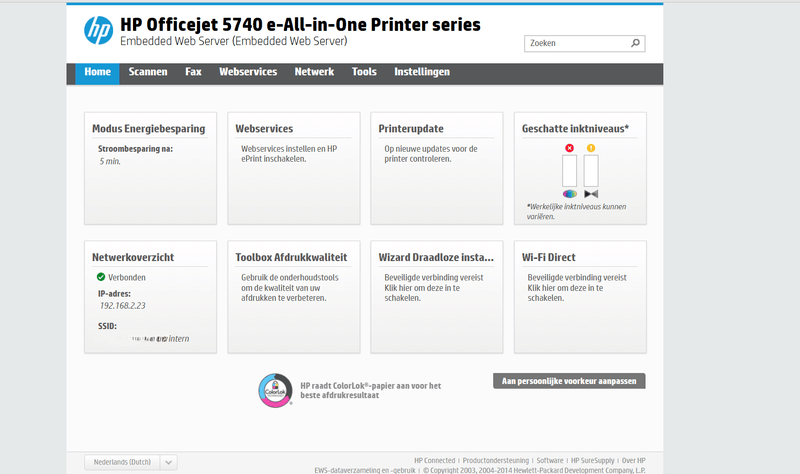Image resolution: width=800 pixels, height=474 pixels.
Task: Click the black ink level bar
Action: (x=591, y=171)
